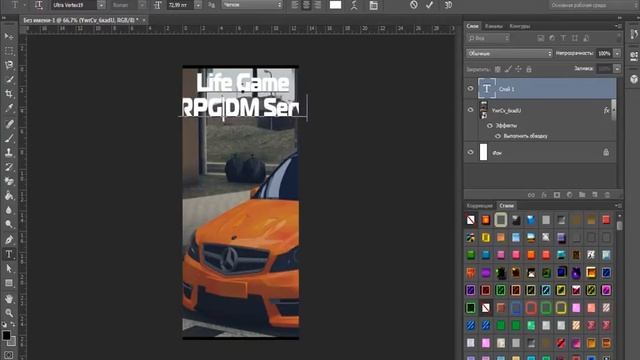Image resolution: width=640 pixels, height=360 pixels.
Task: Create a new layer group
Action: (x=582, y=195)
